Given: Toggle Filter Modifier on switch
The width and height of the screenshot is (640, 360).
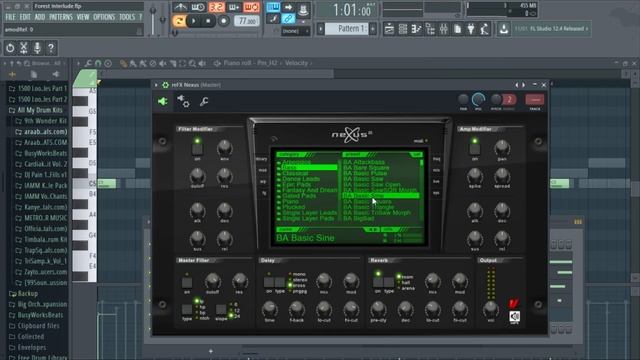Looking at the screenshot, I should (x=197, y=149).
